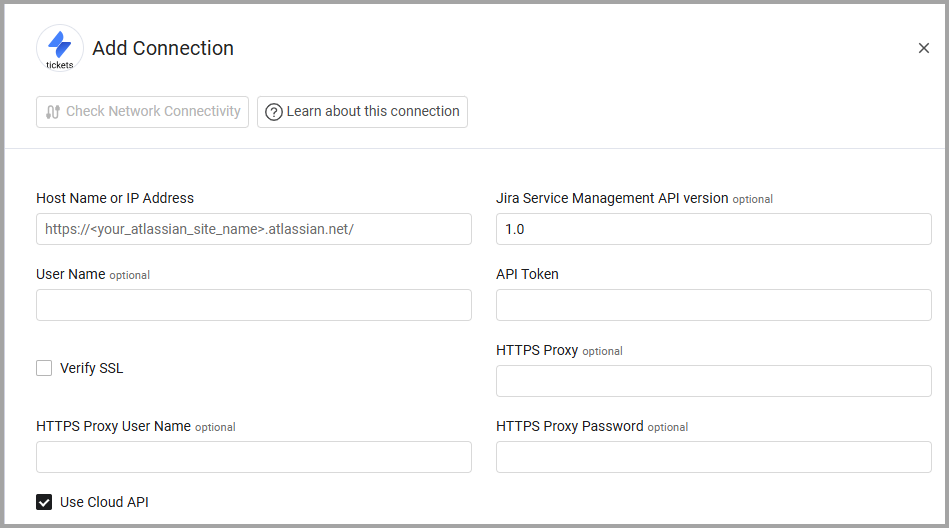Click the Jira tickets logo icon
The height and width of the screenshot is (528, 949).
click(59, 47)
